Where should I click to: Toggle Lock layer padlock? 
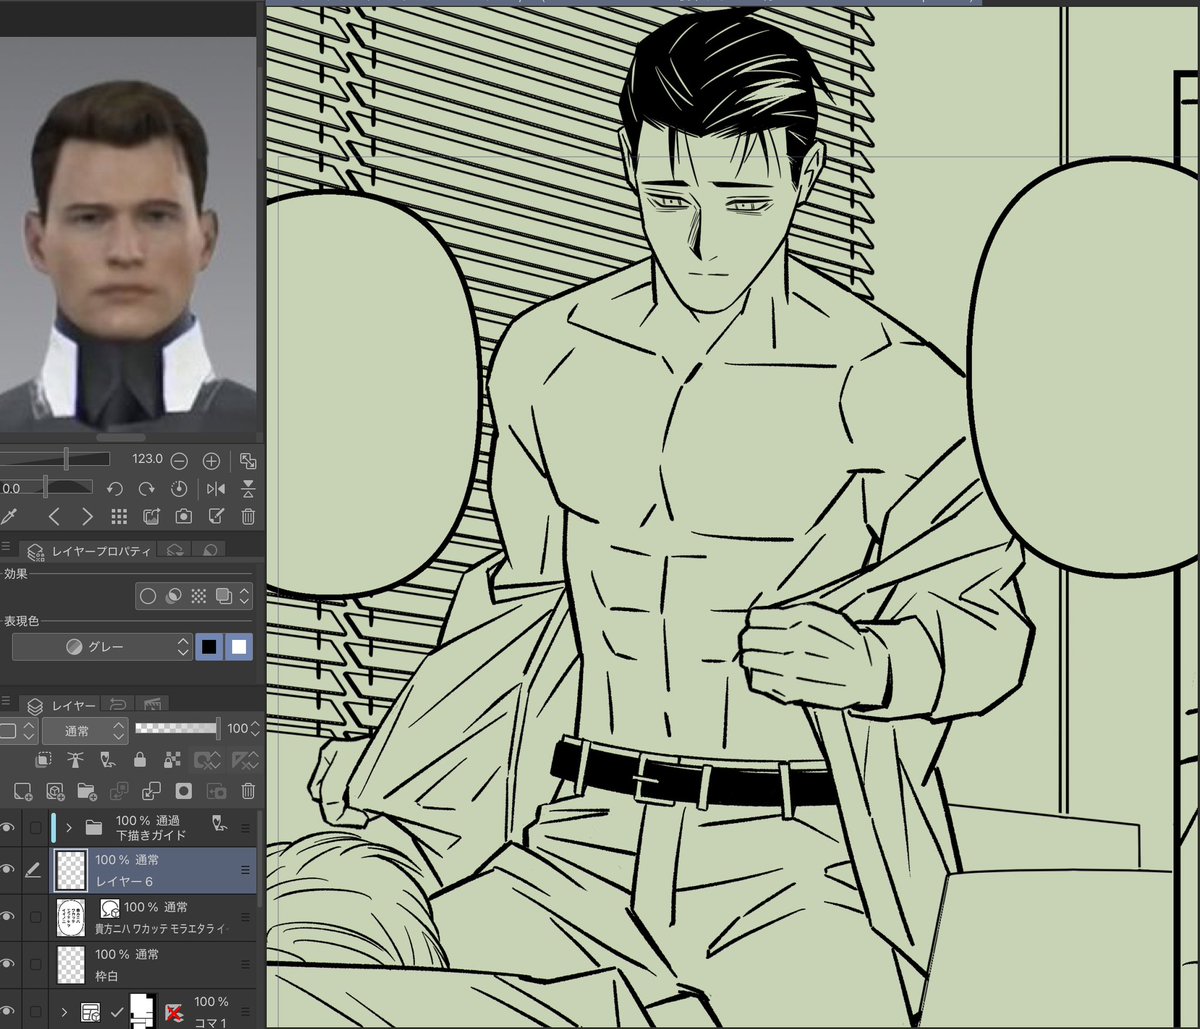(x=139, y=760)
